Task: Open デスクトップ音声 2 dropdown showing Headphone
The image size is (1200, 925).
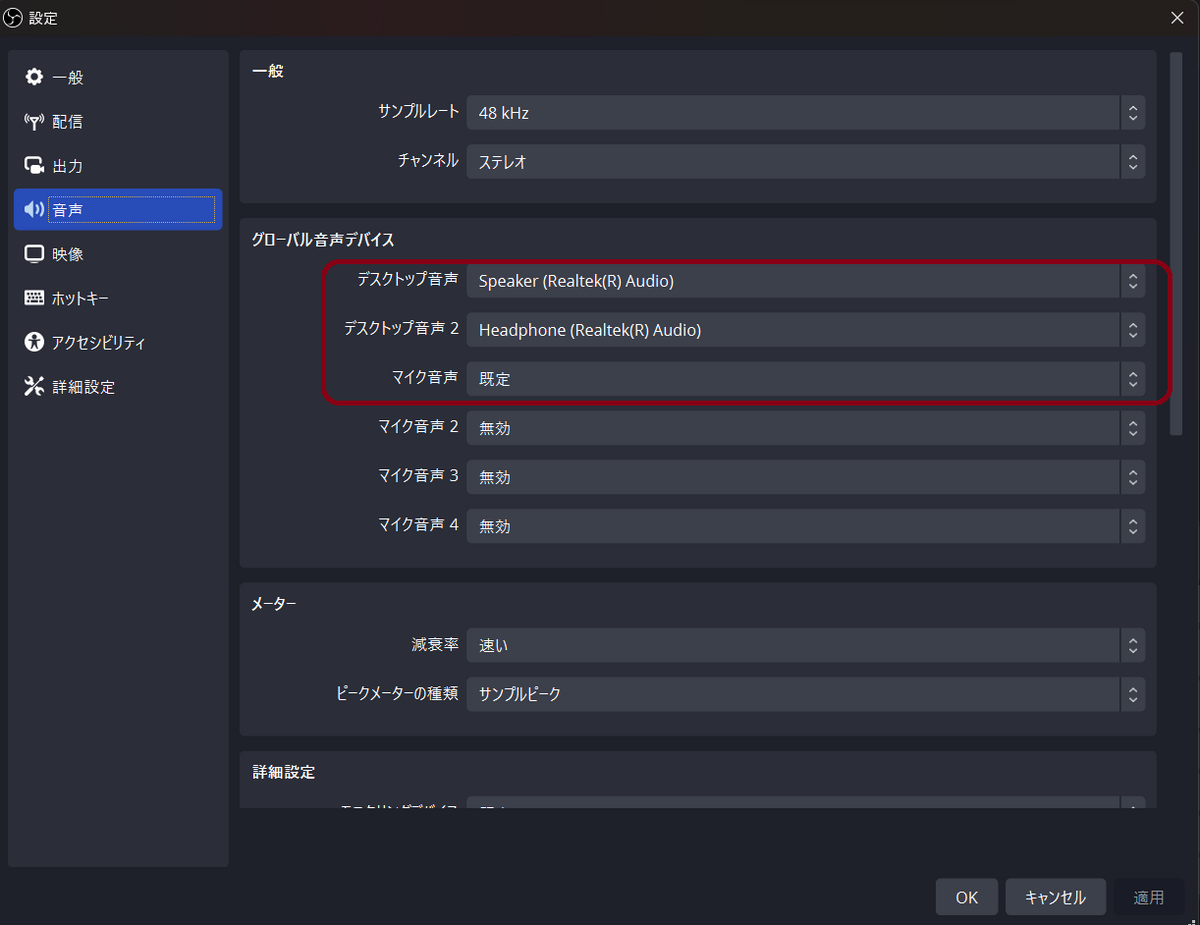Action: pos(806,330)
